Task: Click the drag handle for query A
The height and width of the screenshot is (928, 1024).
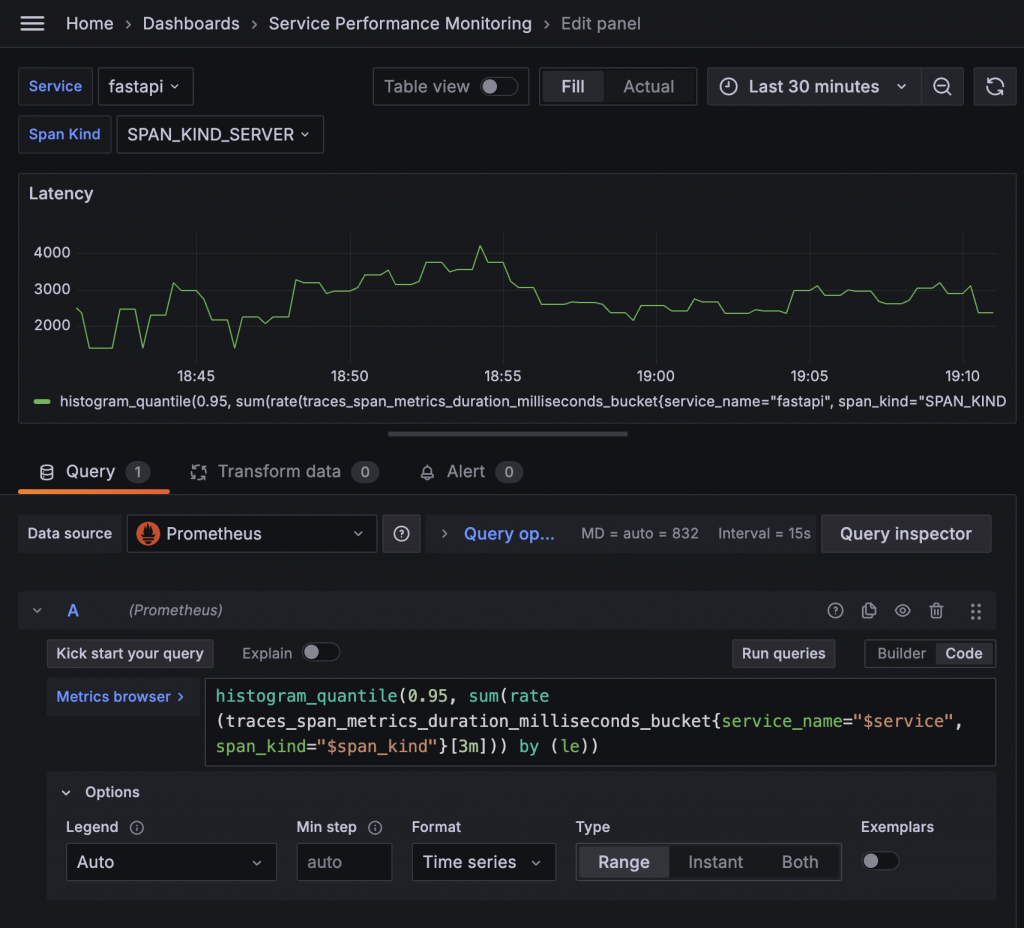Action: coord(976,610)
